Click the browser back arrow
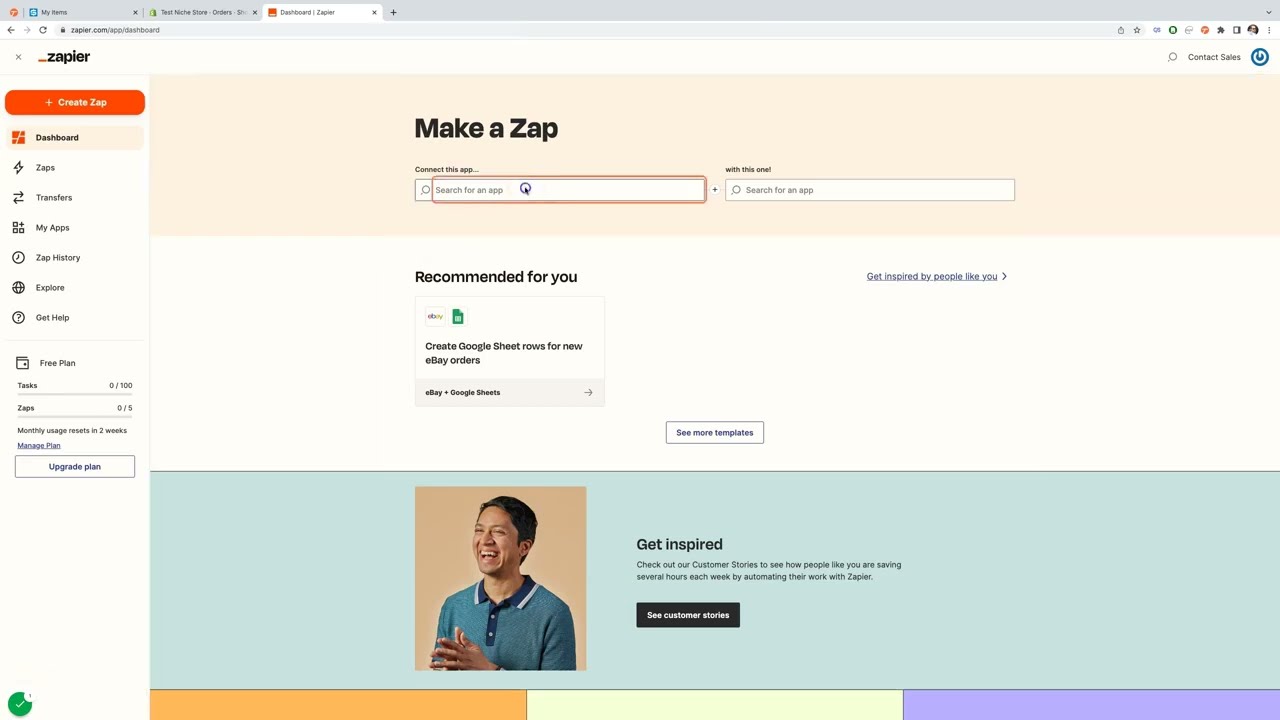The height and width of the screenshot is (720, 1280). [x=11, y=30]
